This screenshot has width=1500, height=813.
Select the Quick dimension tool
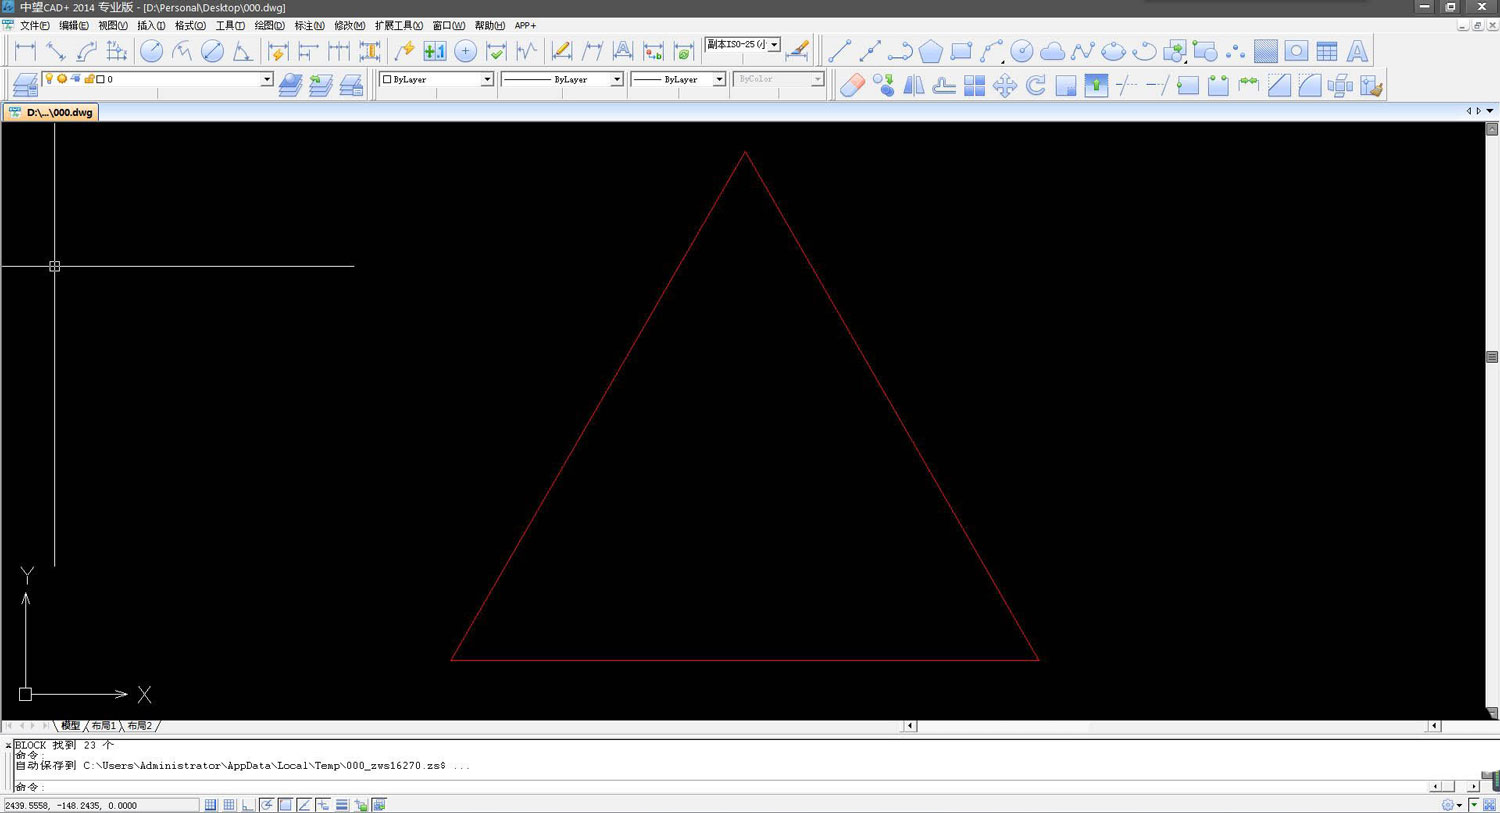[x=278, y=51]
